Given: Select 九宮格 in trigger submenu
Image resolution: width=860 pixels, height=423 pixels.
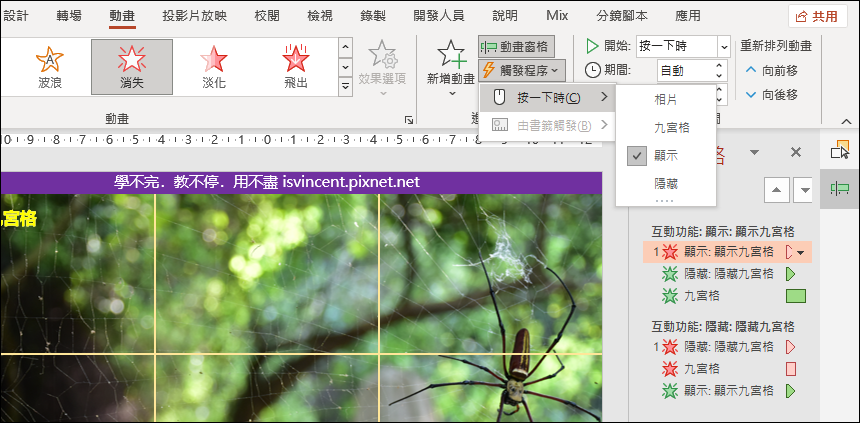Looking at the screenshot, I should tap(666, 128).
